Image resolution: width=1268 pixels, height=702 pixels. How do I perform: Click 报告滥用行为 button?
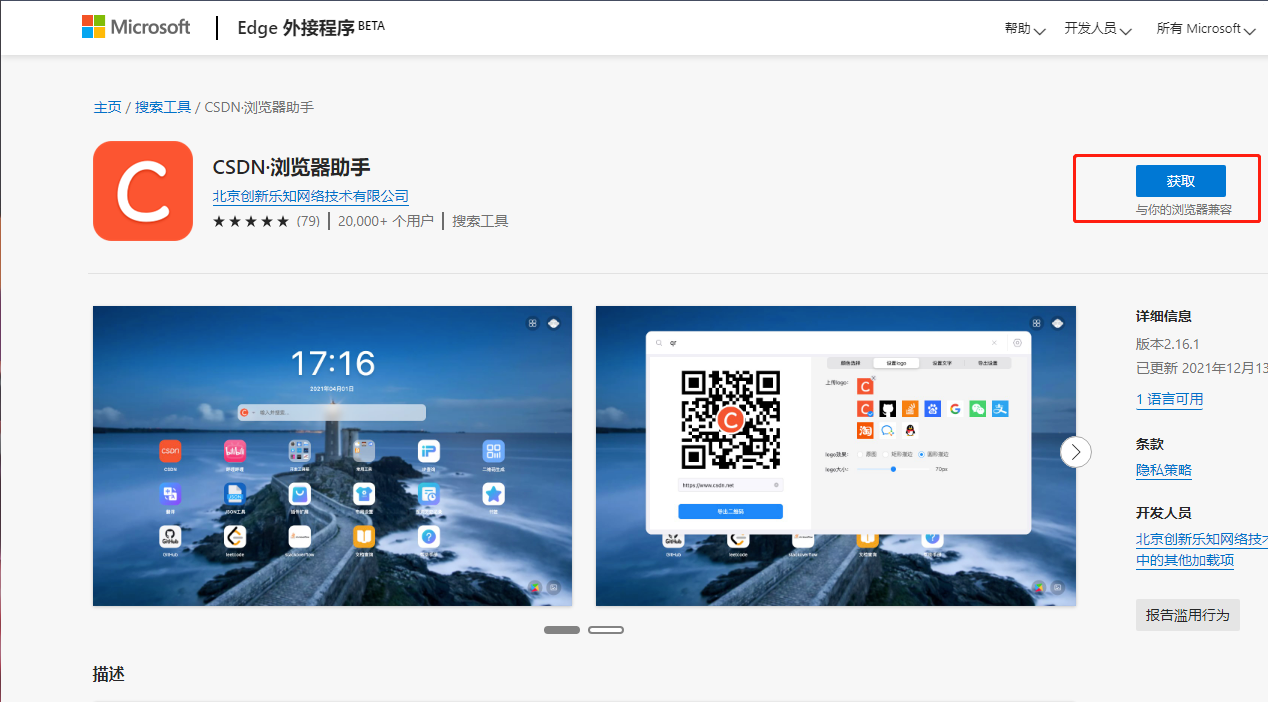1187,615
